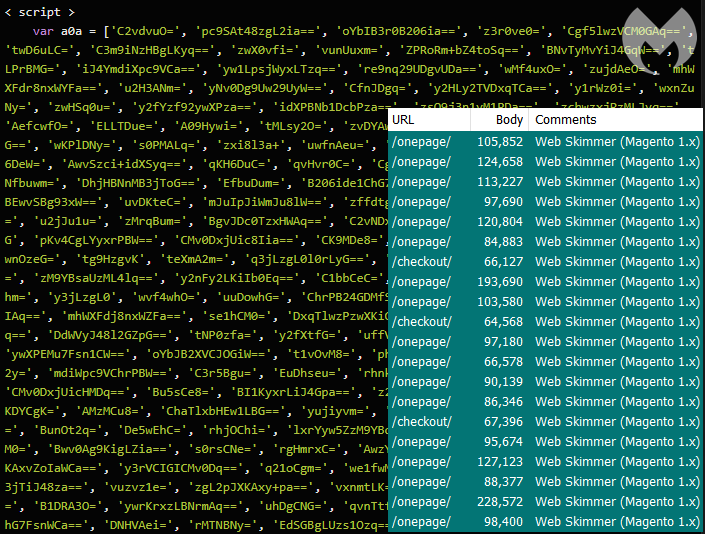Viewport: 705px width, 534px height.
Task: Select the last row with body 98,400
Action: tap(545, 522)
